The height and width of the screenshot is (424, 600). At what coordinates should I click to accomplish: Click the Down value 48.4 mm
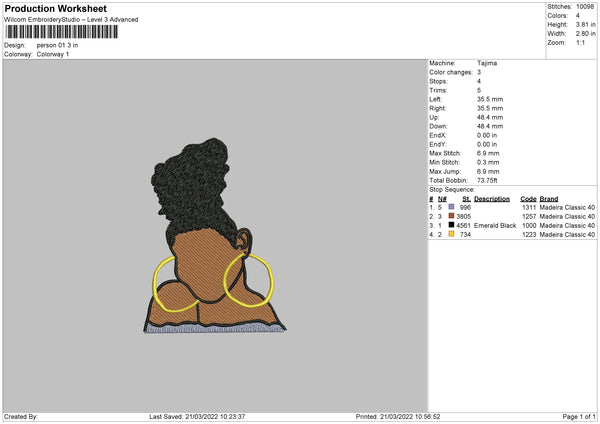(490, 126)
